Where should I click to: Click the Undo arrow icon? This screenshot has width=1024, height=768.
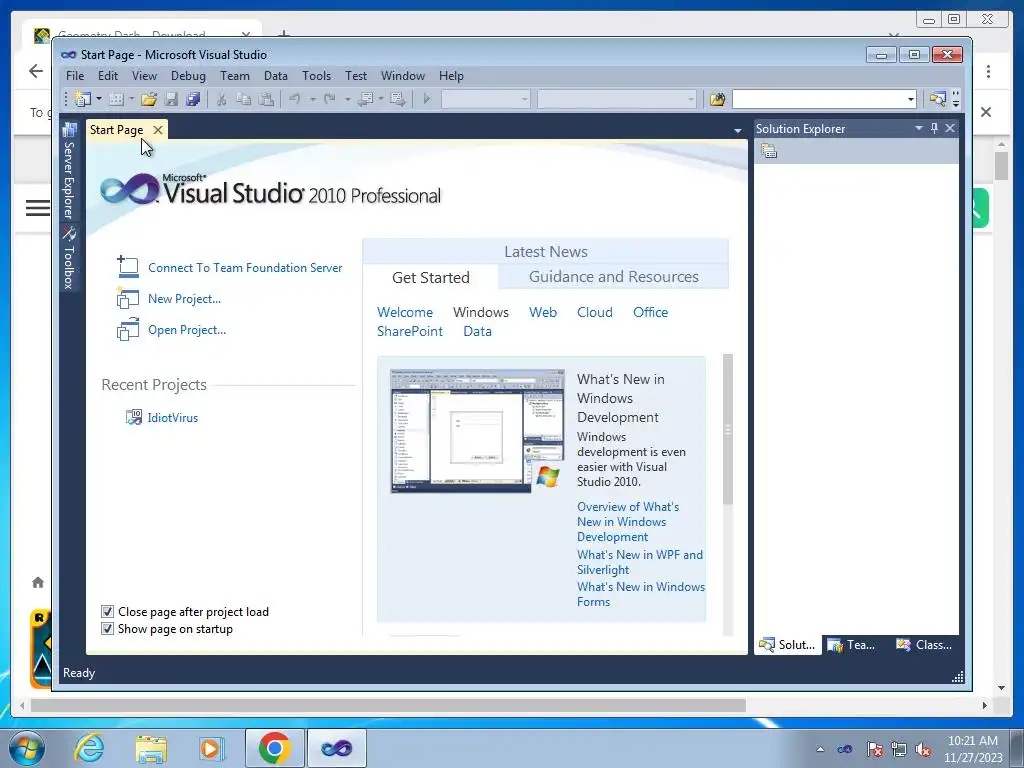(x=295, y=99)
